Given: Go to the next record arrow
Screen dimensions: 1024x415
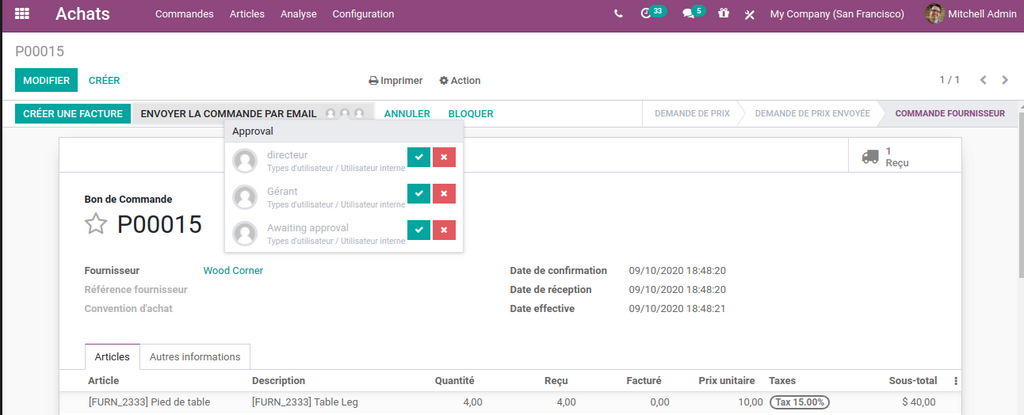Looking at the screenshot, I should (1004, 80).
